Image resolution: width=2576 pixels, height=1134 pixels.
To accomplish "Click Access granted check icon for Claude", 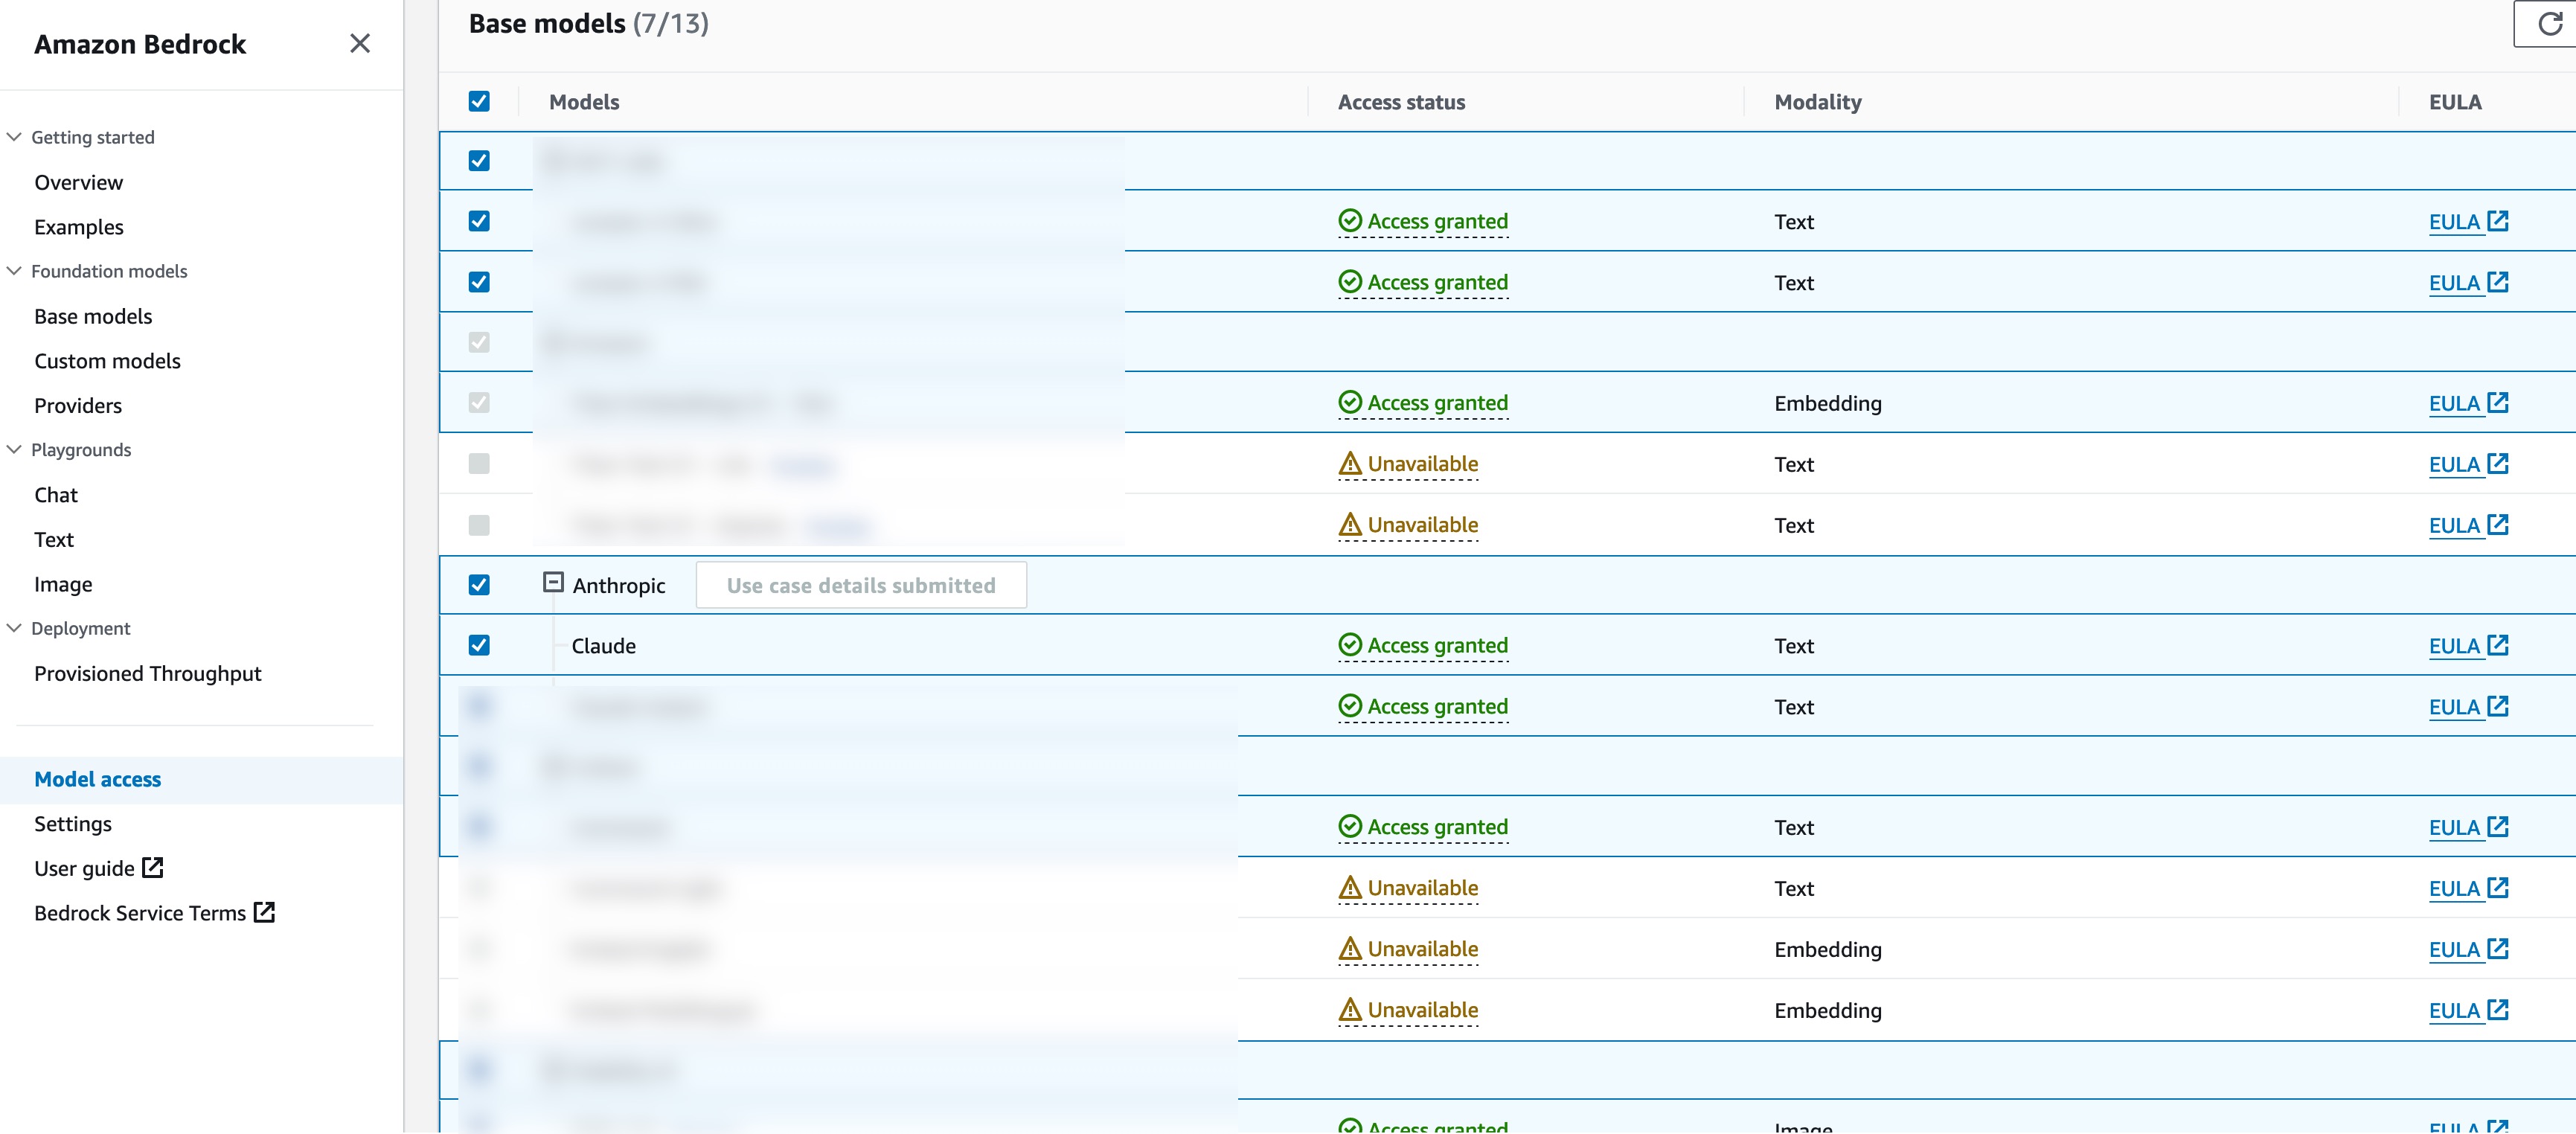I will point(1350,645).
